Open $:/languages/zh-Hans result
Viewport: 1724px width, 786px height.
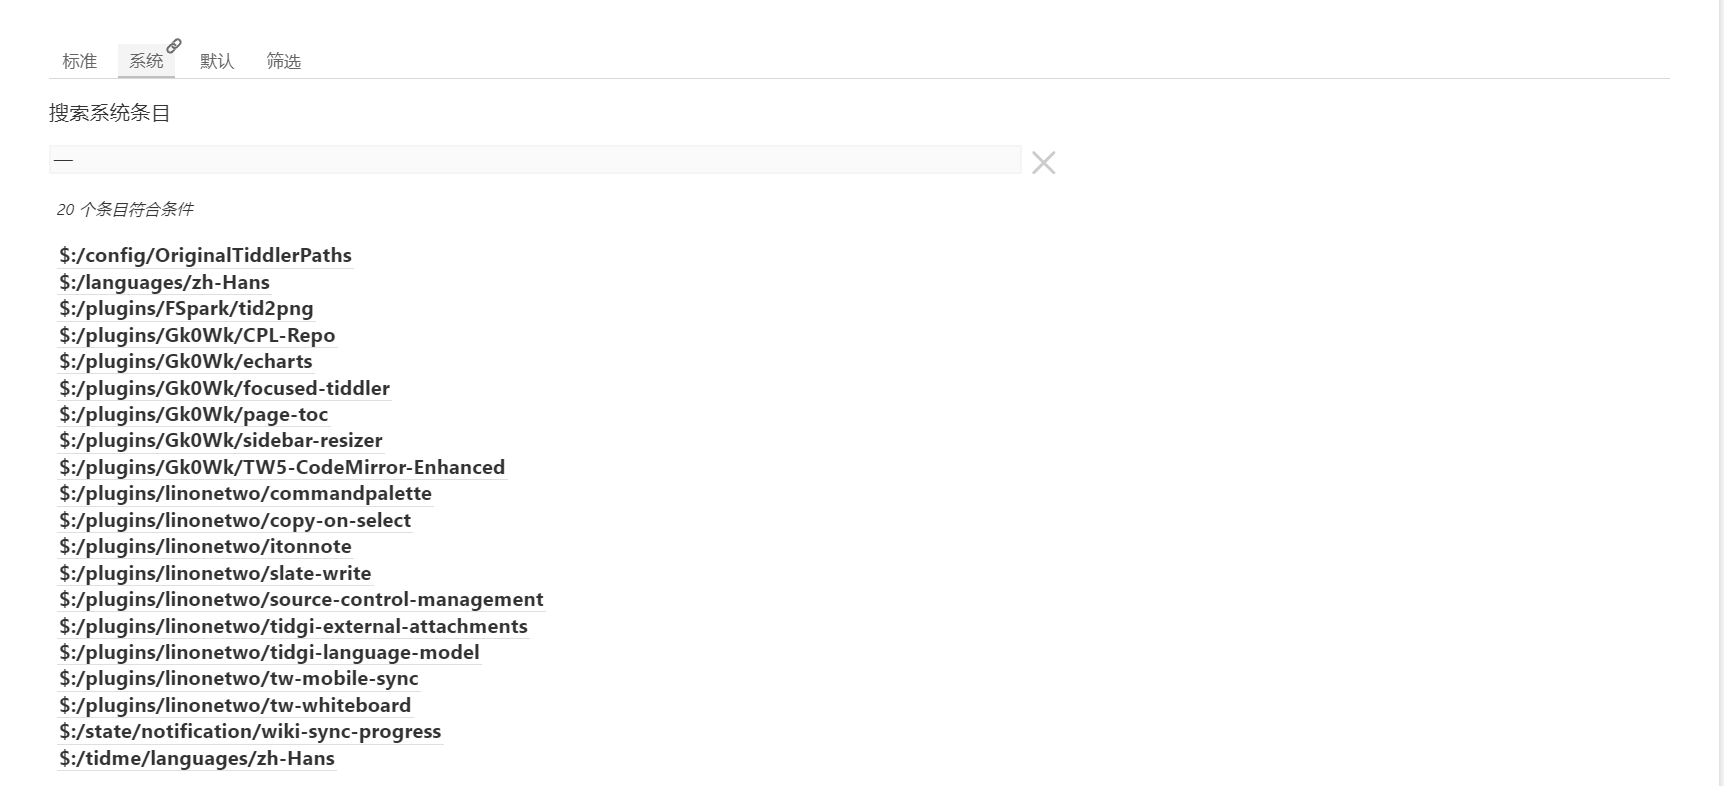[164, 282]
